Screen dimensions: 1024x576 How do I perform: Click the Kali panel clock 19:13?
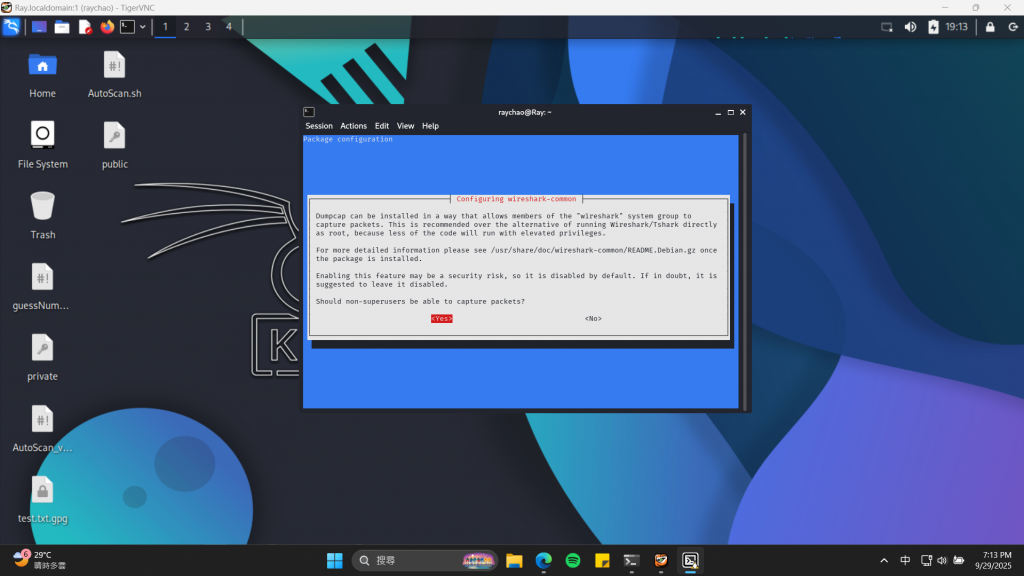[x=957, y=27]
